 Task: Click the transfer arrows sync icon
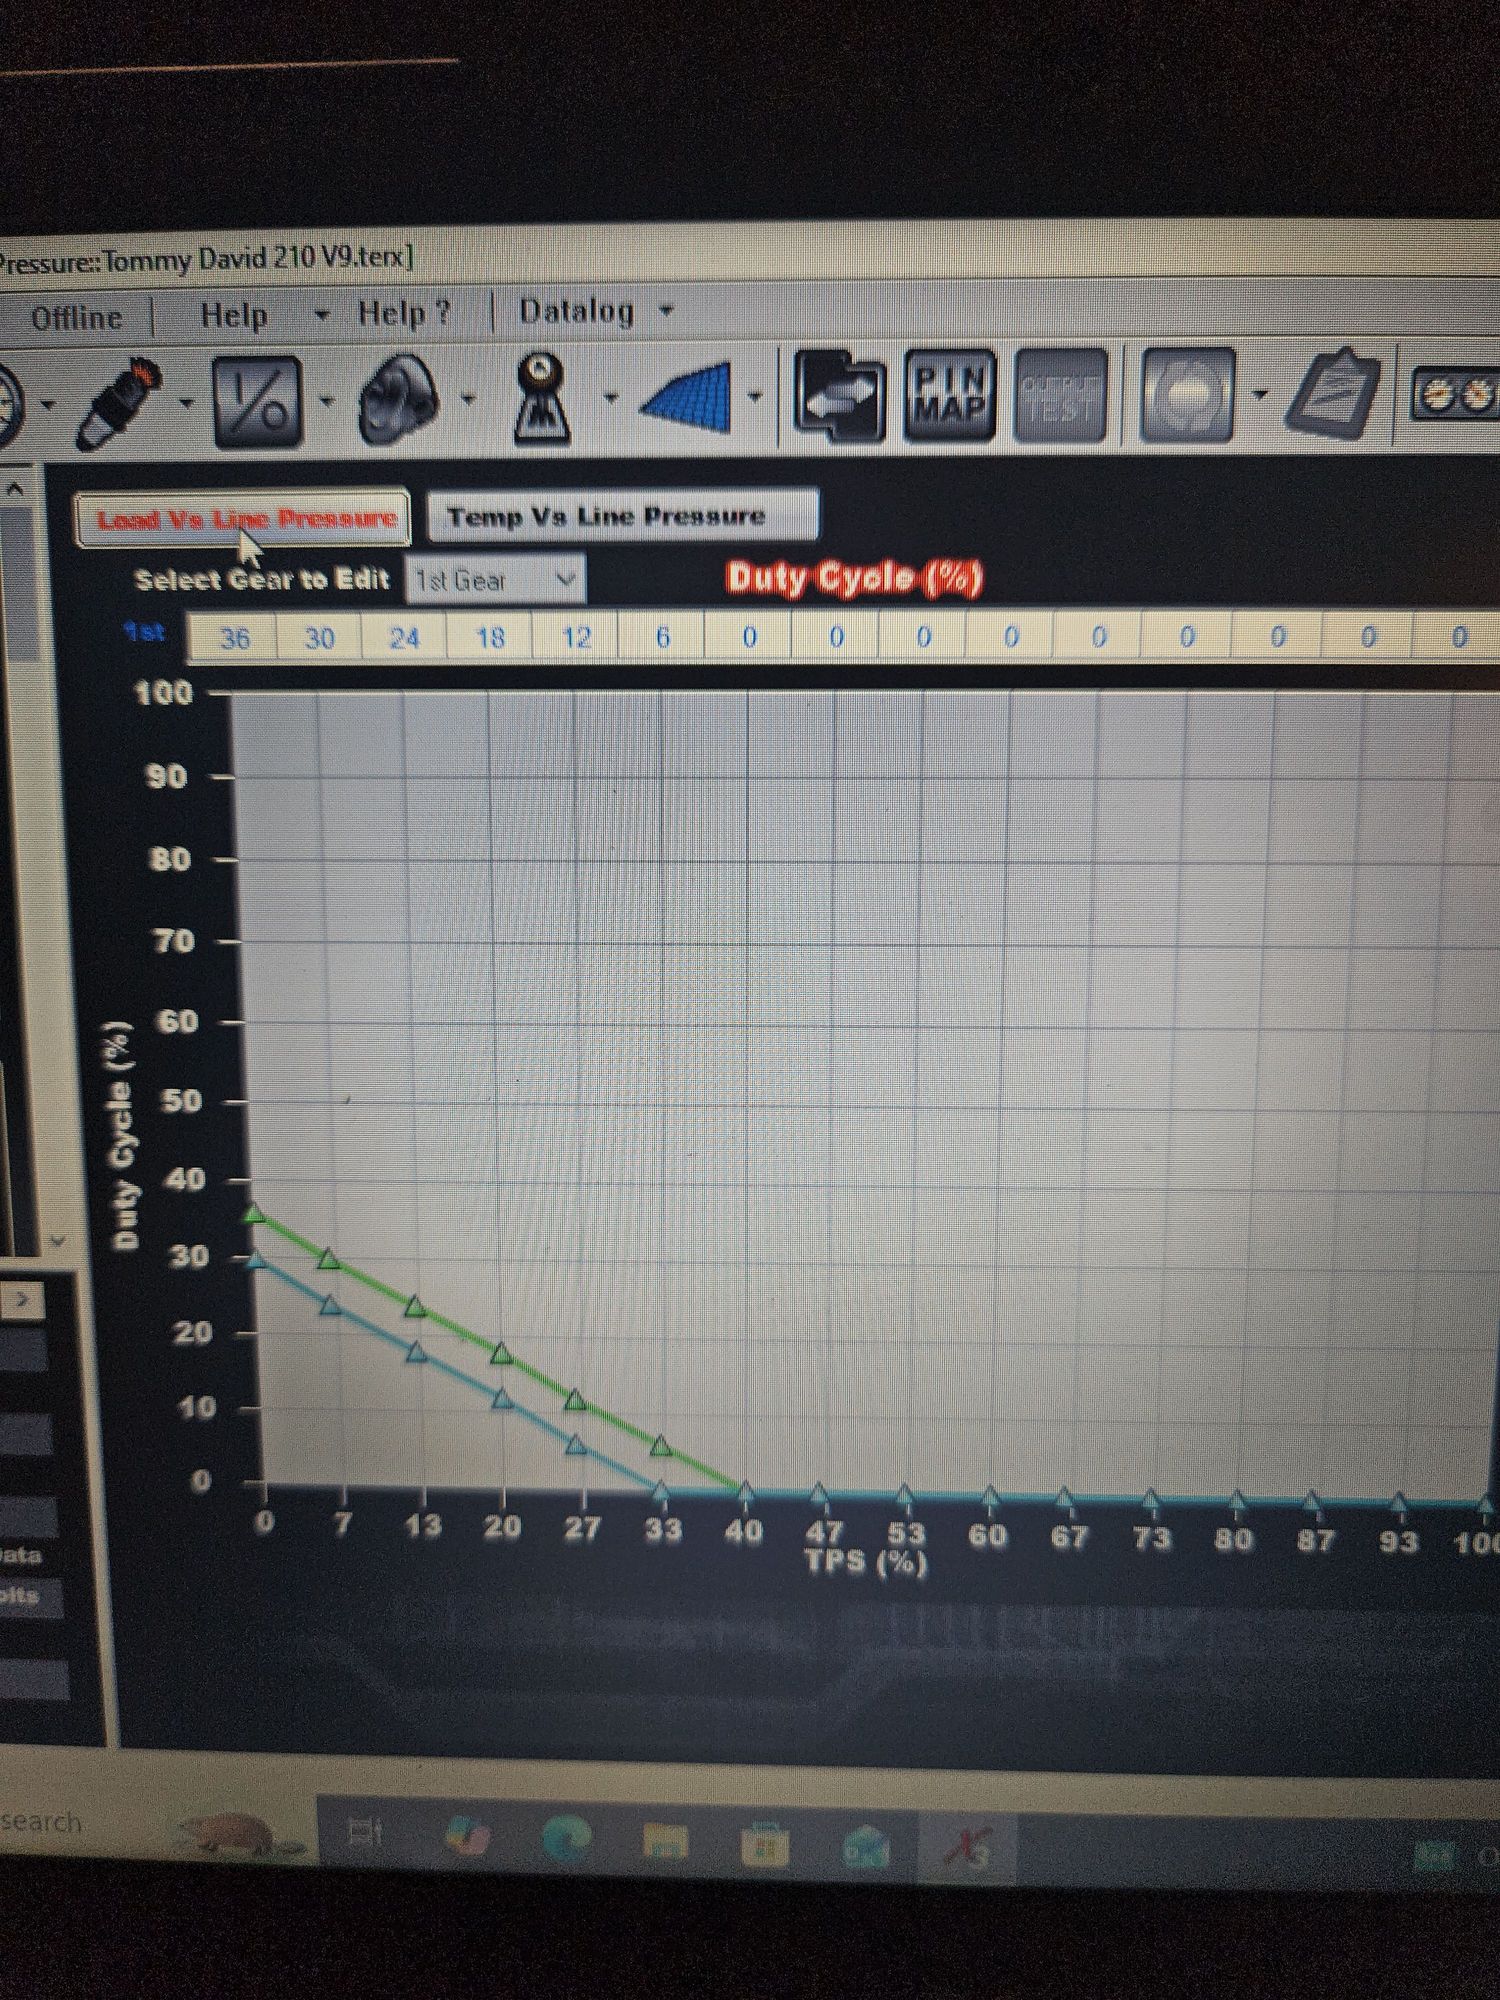[839, 397]
